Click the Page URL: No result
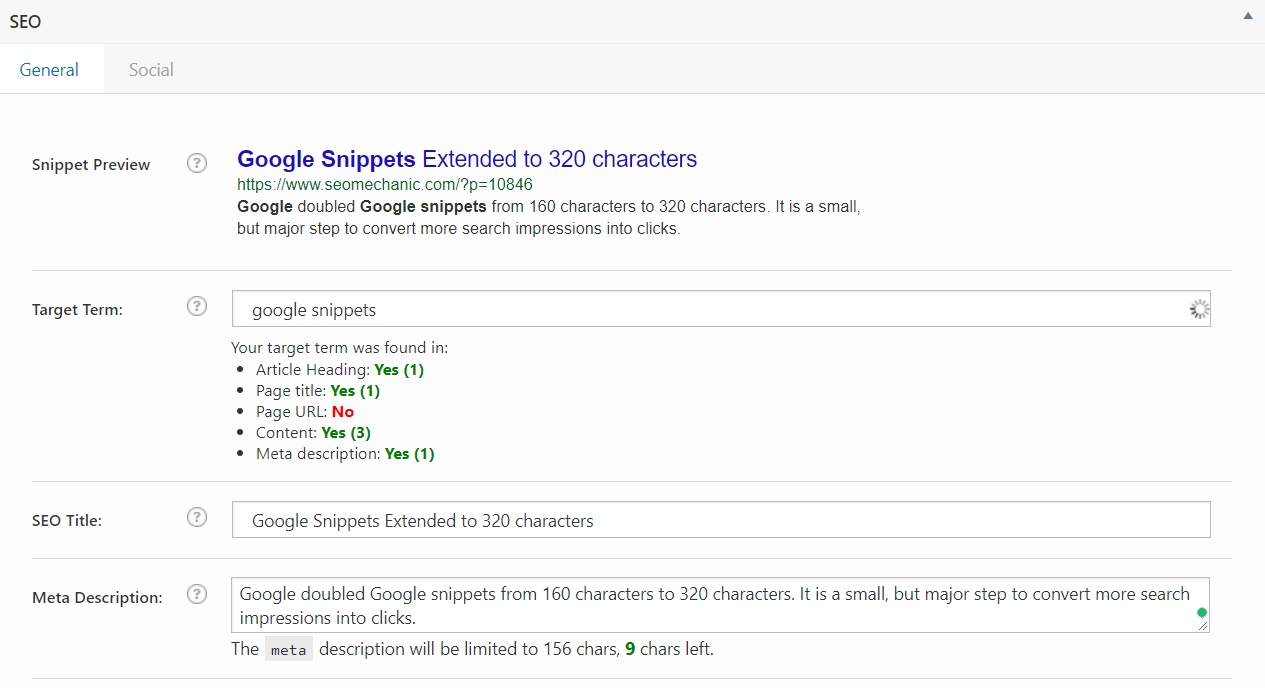 click(x=305, y=412)
